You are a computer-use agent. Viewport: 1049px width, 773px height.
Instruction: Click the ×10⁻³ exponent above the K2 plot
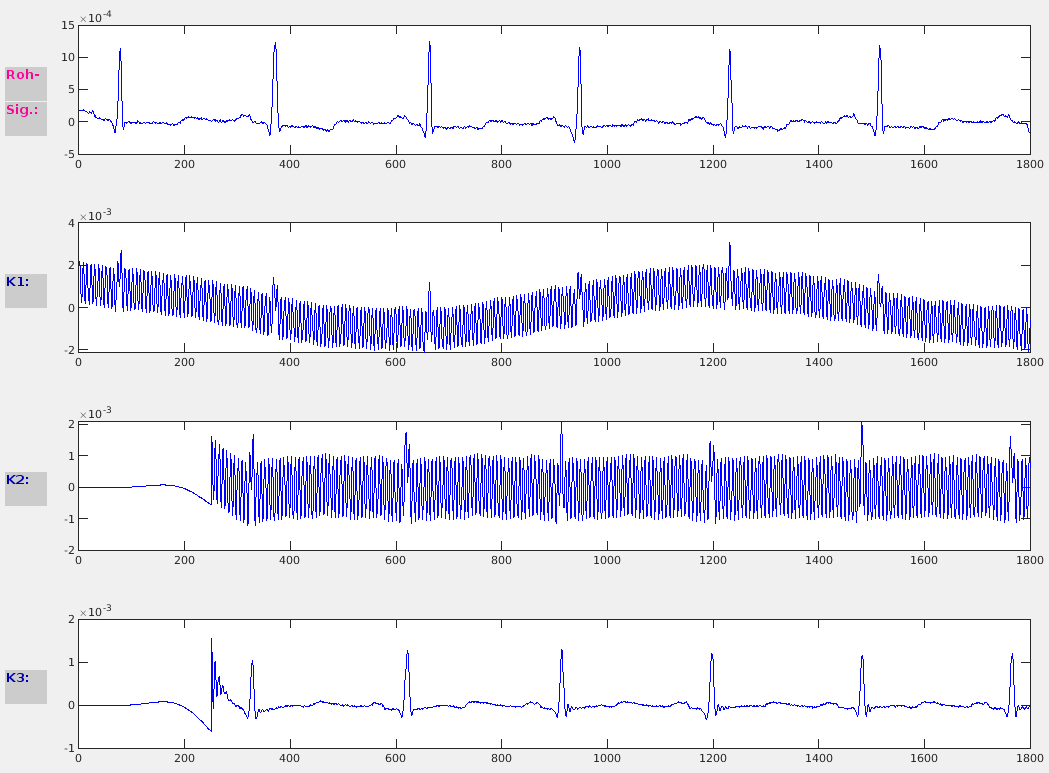(99, 413)
